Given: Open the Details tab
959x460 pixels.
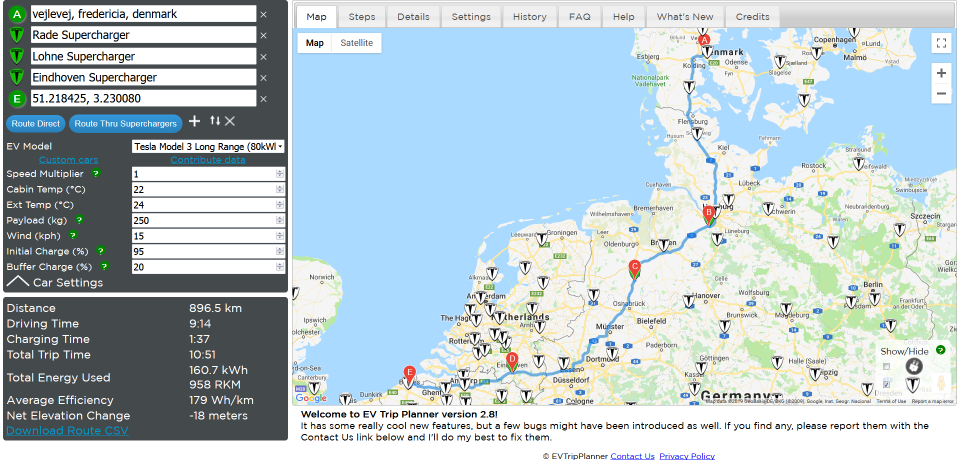Looking at the screenshot, I should coord(413,17).
